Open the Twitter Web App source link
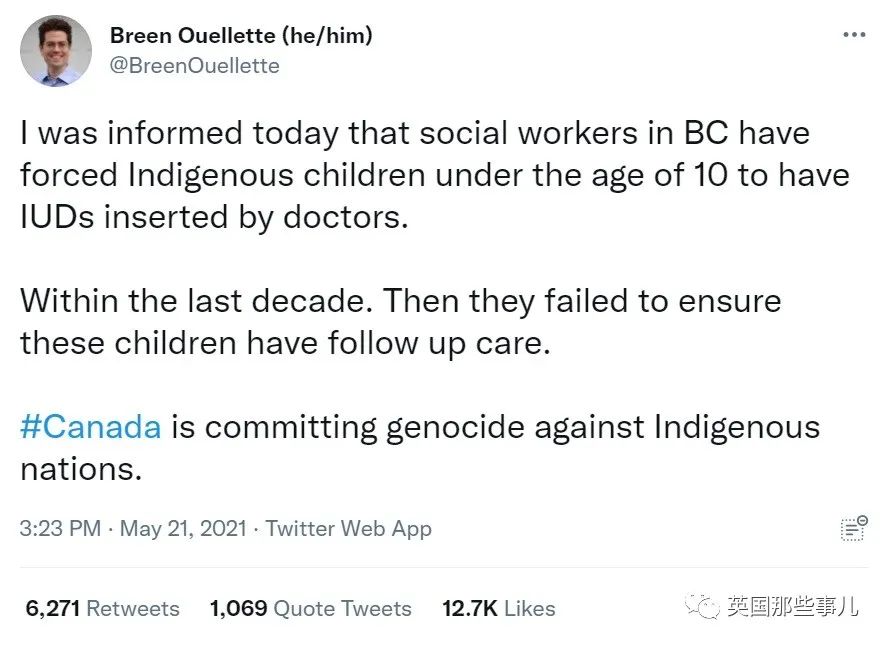 [348, 528]
